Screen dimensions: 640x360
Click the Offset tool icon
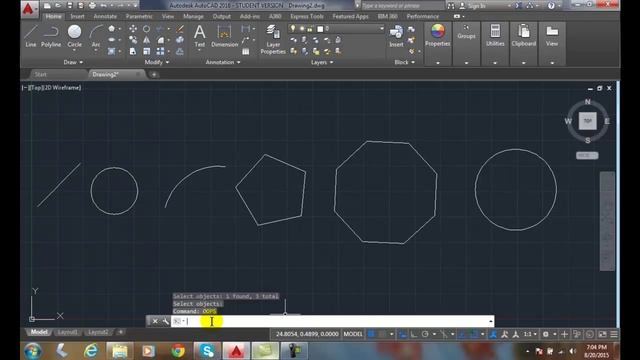click(180, 51)
